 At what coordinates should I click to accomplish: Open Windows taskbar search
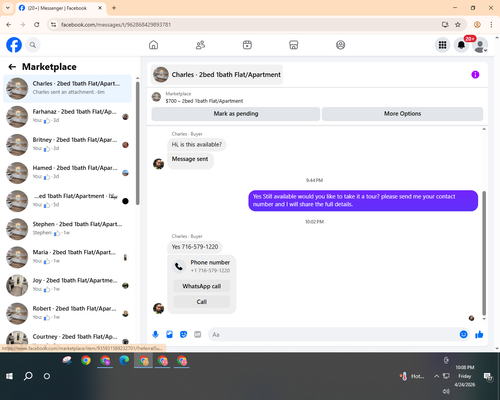[x=28, y=376]
